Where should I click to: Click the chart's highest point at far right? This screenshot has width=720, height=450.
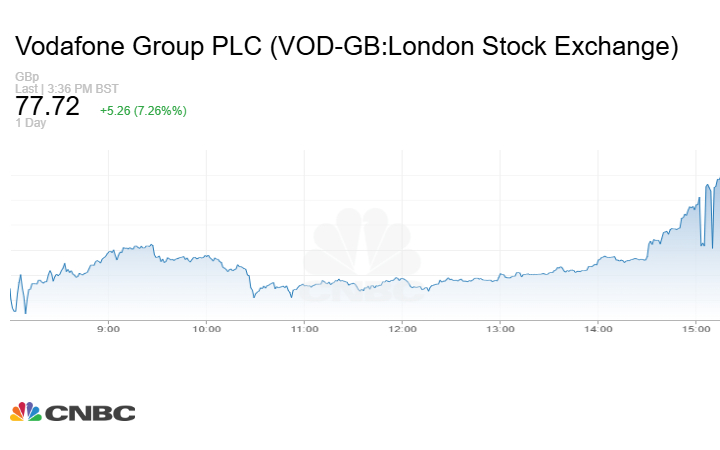point(717,180)
